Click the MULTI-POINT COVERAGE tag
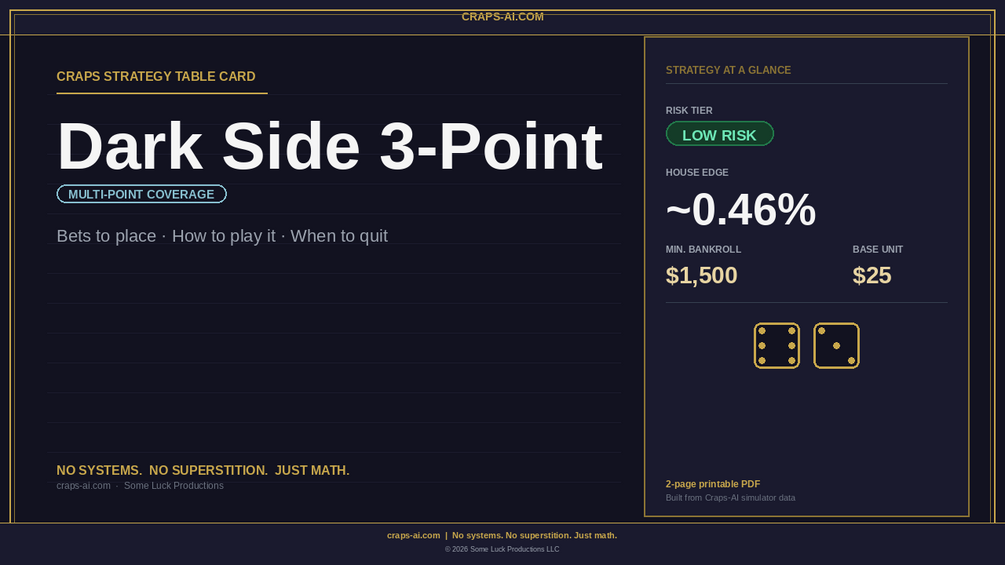Image resolution: width=1005 pixels, height=565 pixels. click(142, 194)
